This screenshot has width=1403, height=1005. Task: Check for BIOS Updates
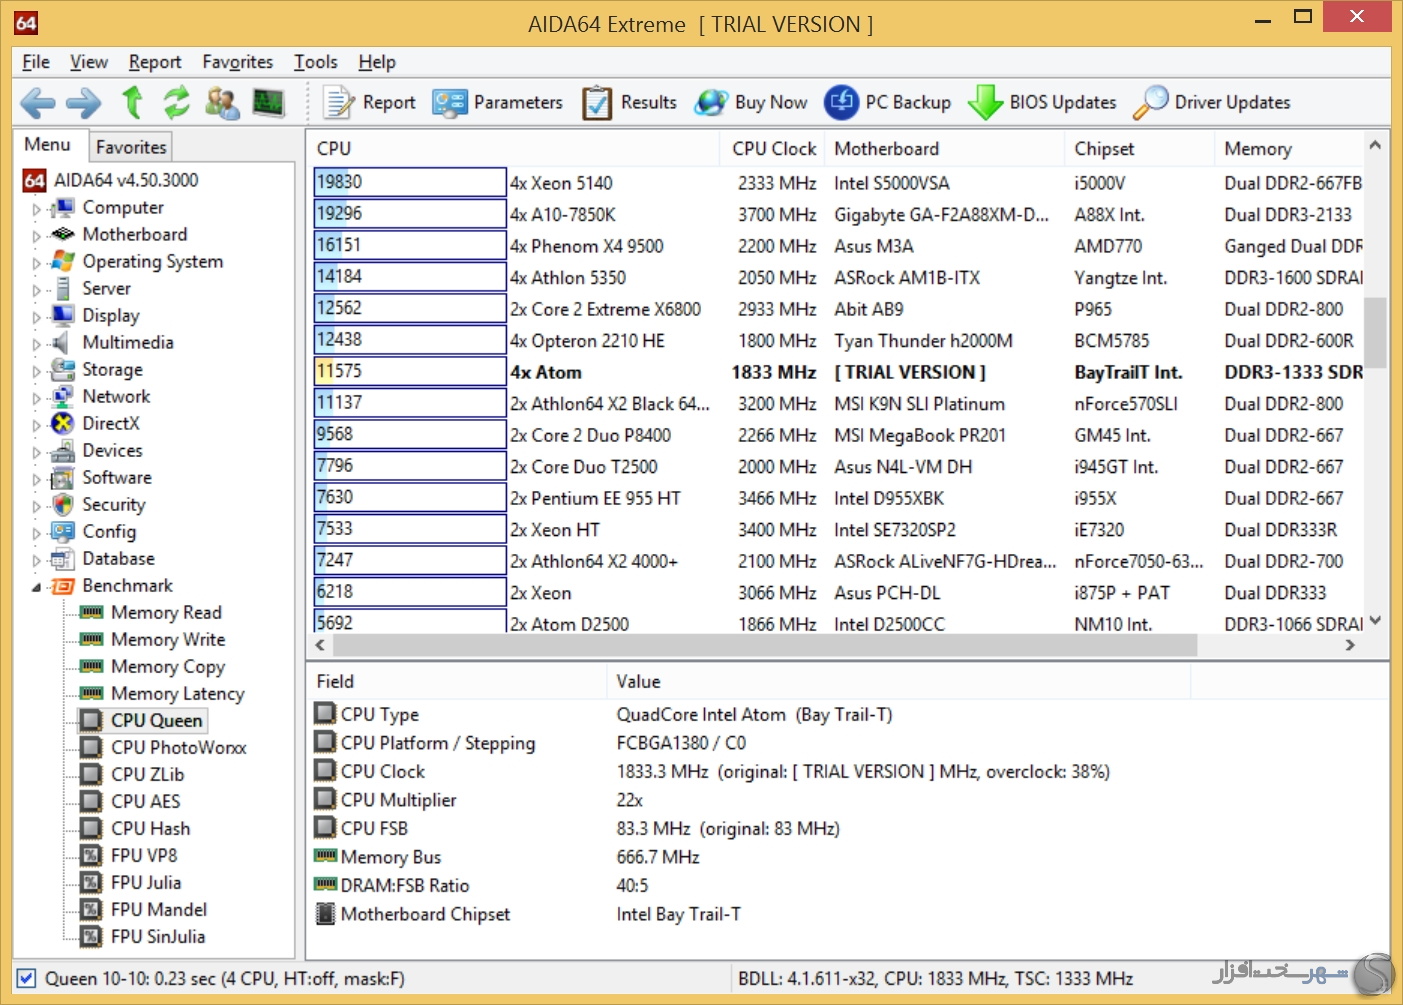[1041, 102]
